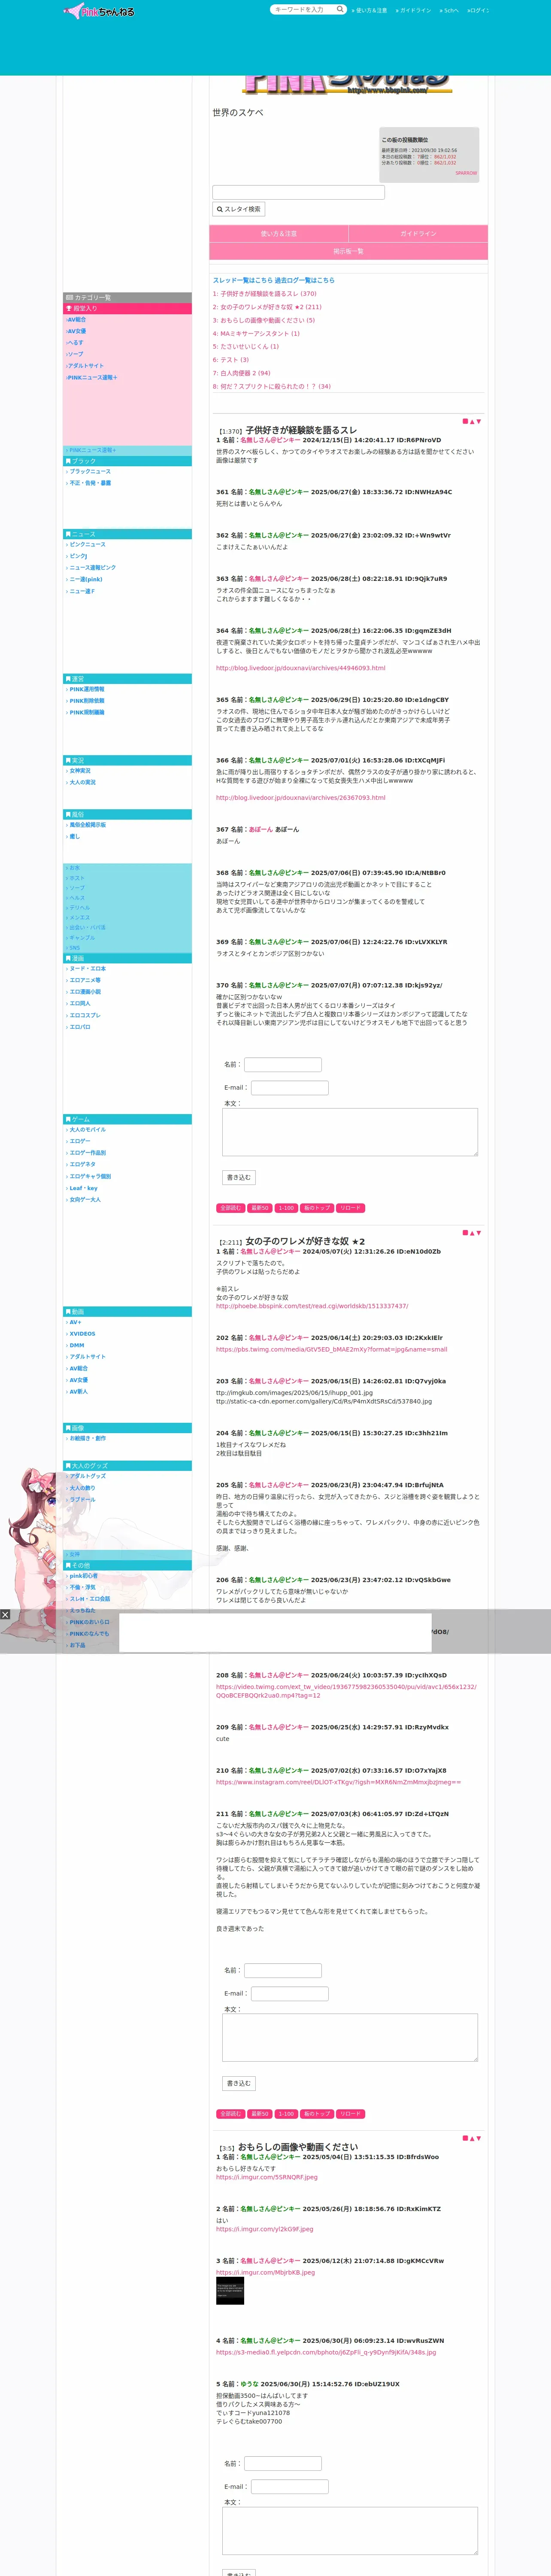This screenshot has width=551, height=2576.
Task: Open the SPARROW link in the stats box
Action: pos(466,173)
